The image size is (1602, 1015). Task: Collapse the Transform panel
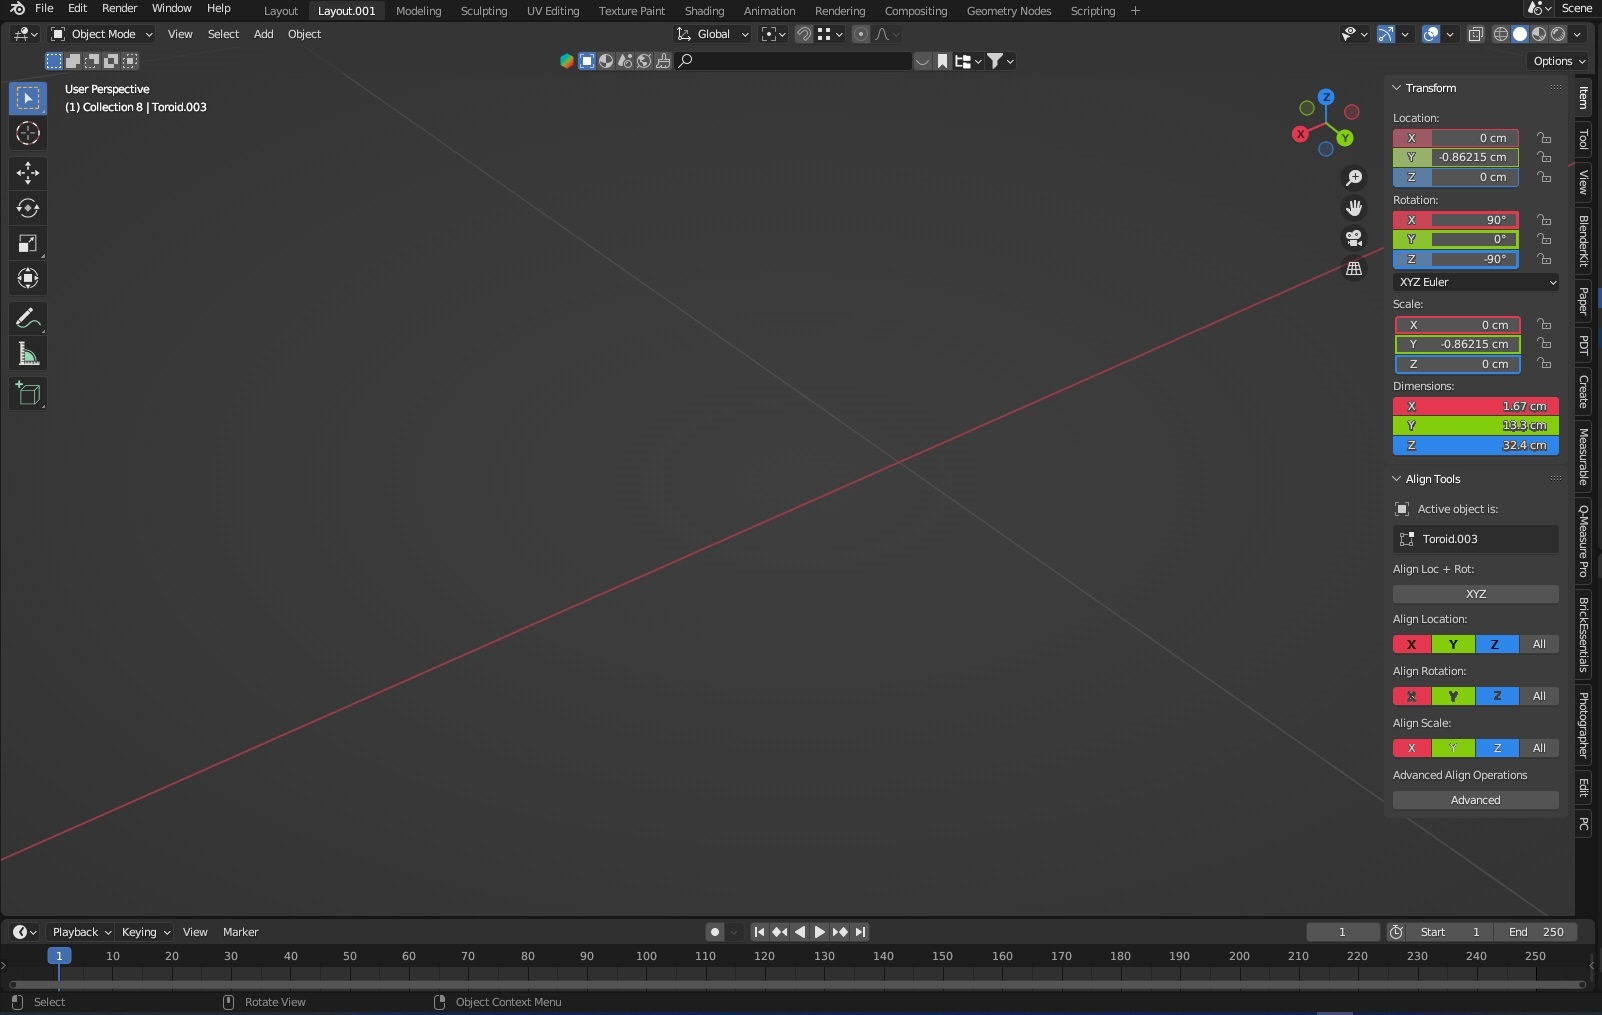[x=1397, y=88]
